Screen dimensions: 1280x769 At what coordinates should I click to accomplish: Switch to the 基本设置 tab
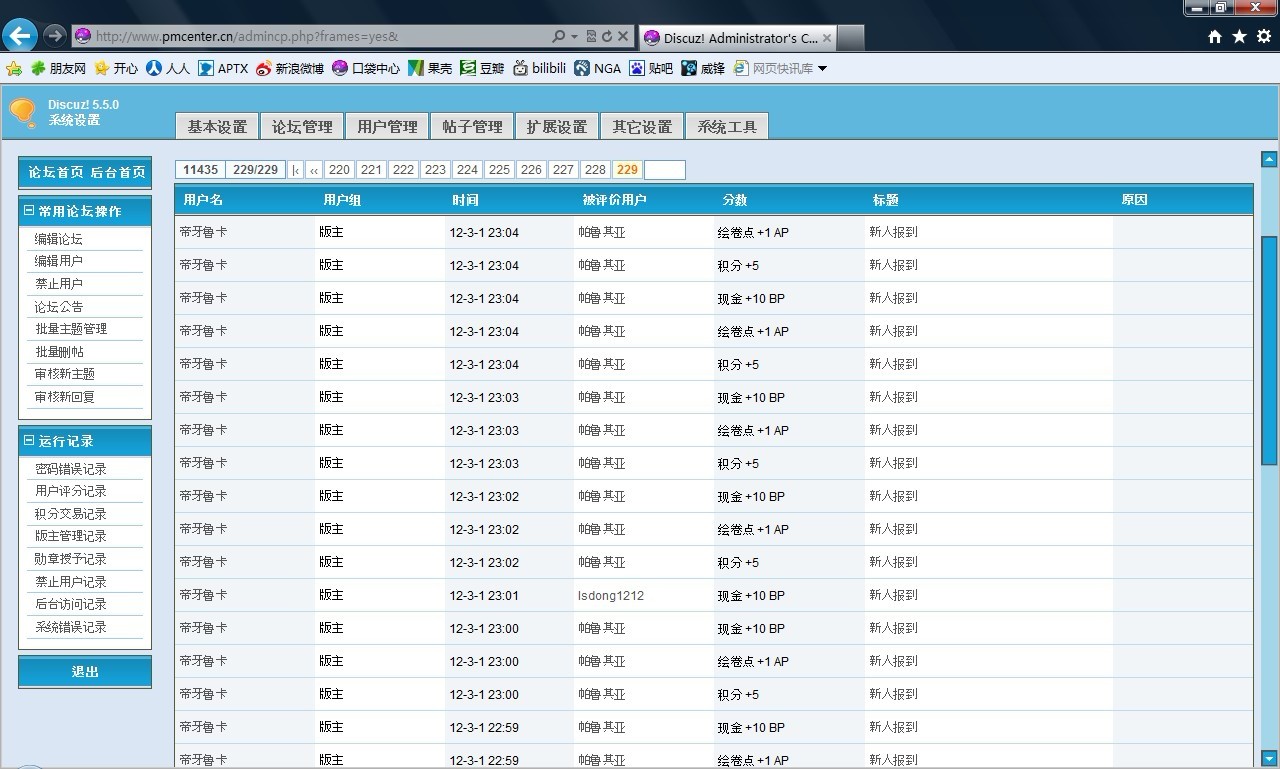pyautogui.click(x=217, y=126)
